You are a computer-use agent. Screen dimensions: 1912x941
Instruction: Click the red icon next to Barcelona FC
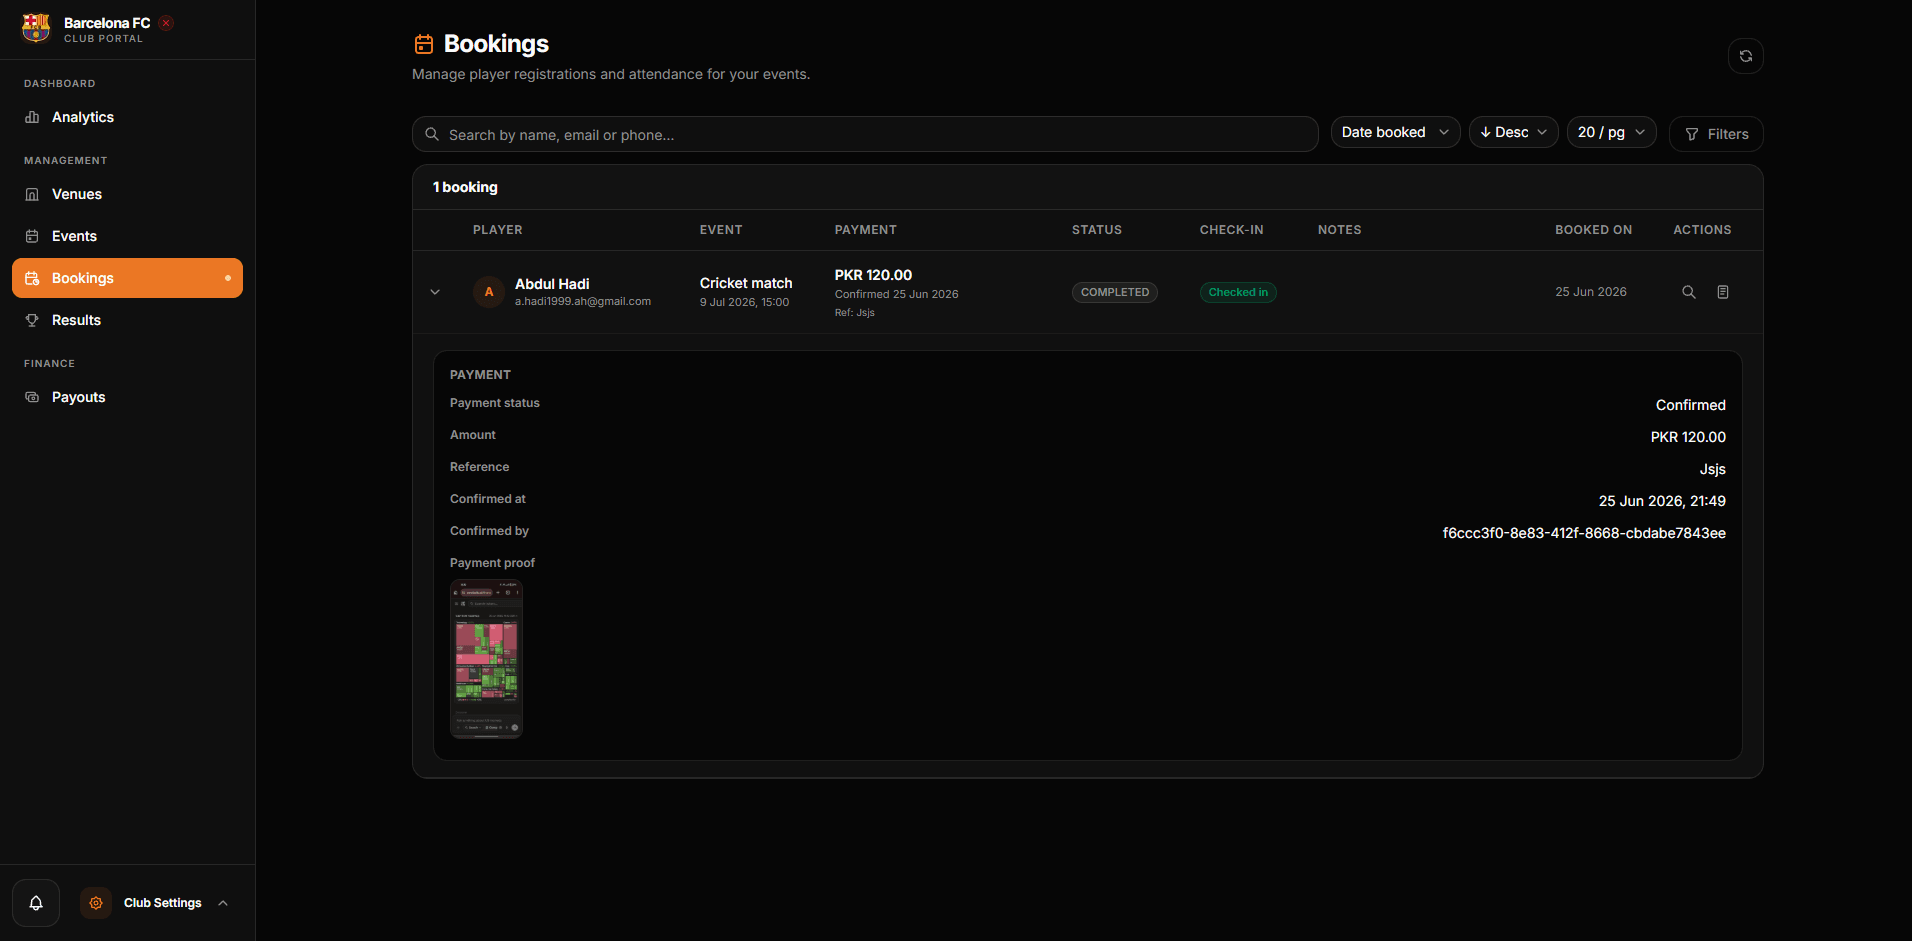pyautogui.click(x=166, y=23)
